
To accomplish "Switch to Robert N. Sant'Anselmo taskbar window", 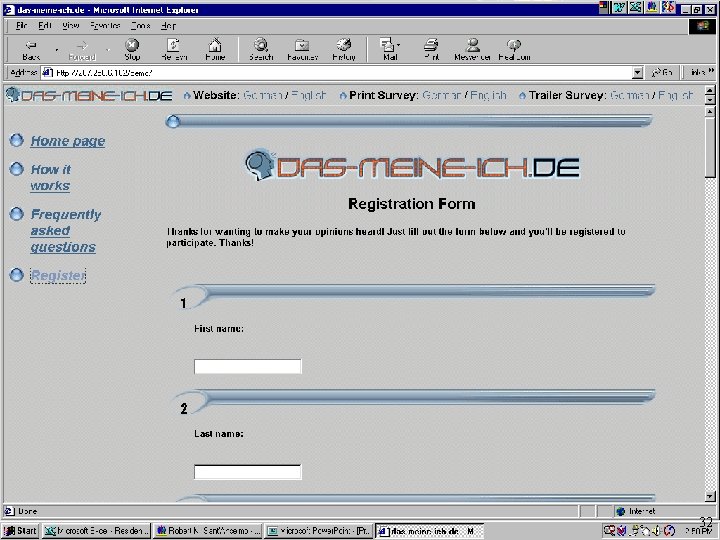I will (208, 531).
